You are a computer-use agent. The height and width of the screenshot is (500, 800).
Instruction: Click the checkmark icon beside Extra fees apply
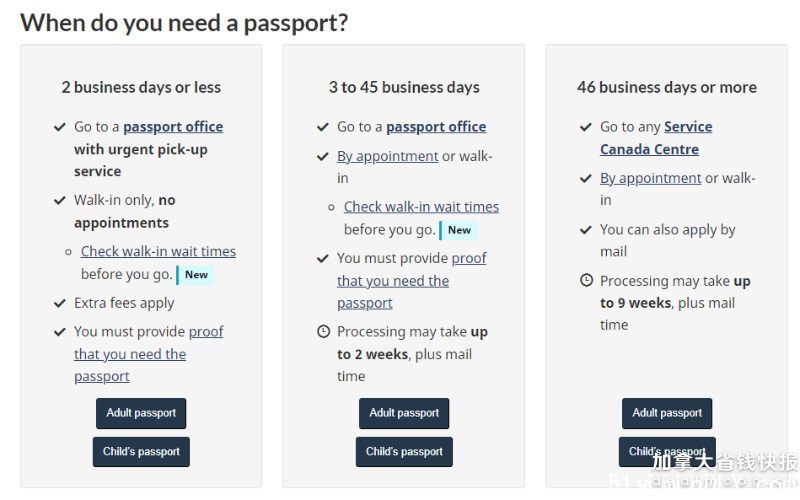(60, 303)
